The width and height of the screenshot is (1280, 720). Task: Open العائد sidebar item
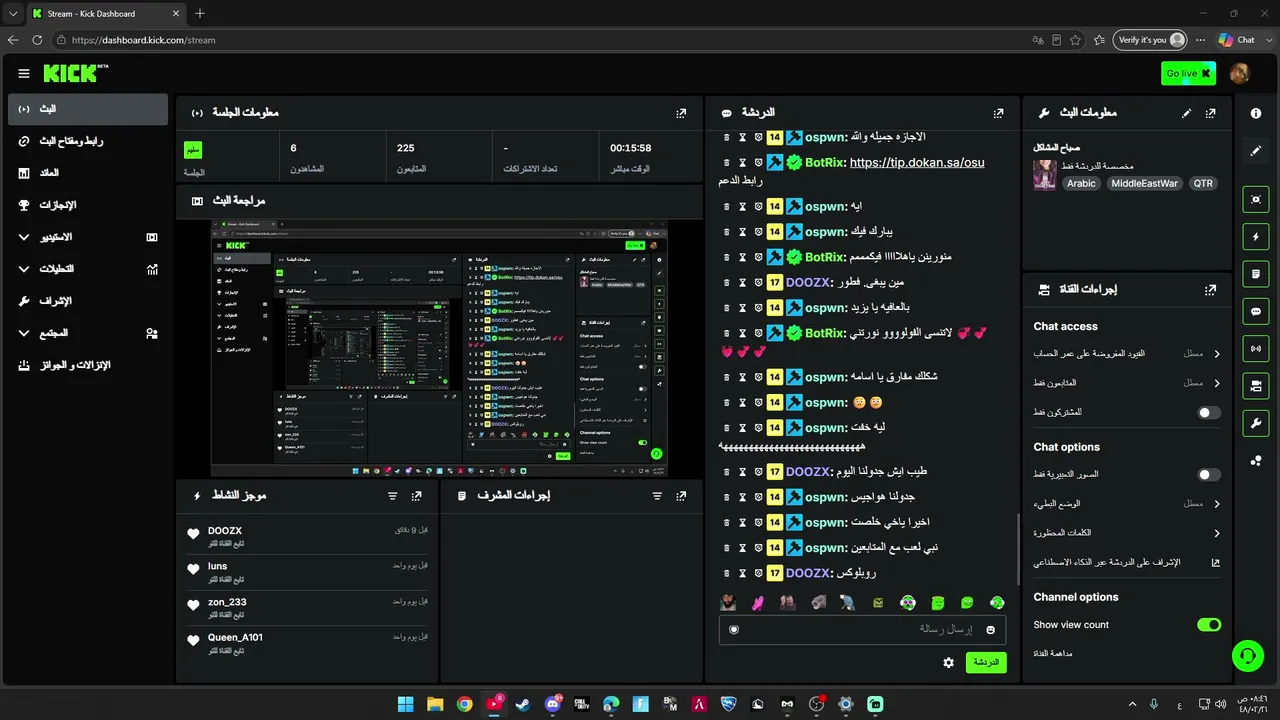pos(88,173)
